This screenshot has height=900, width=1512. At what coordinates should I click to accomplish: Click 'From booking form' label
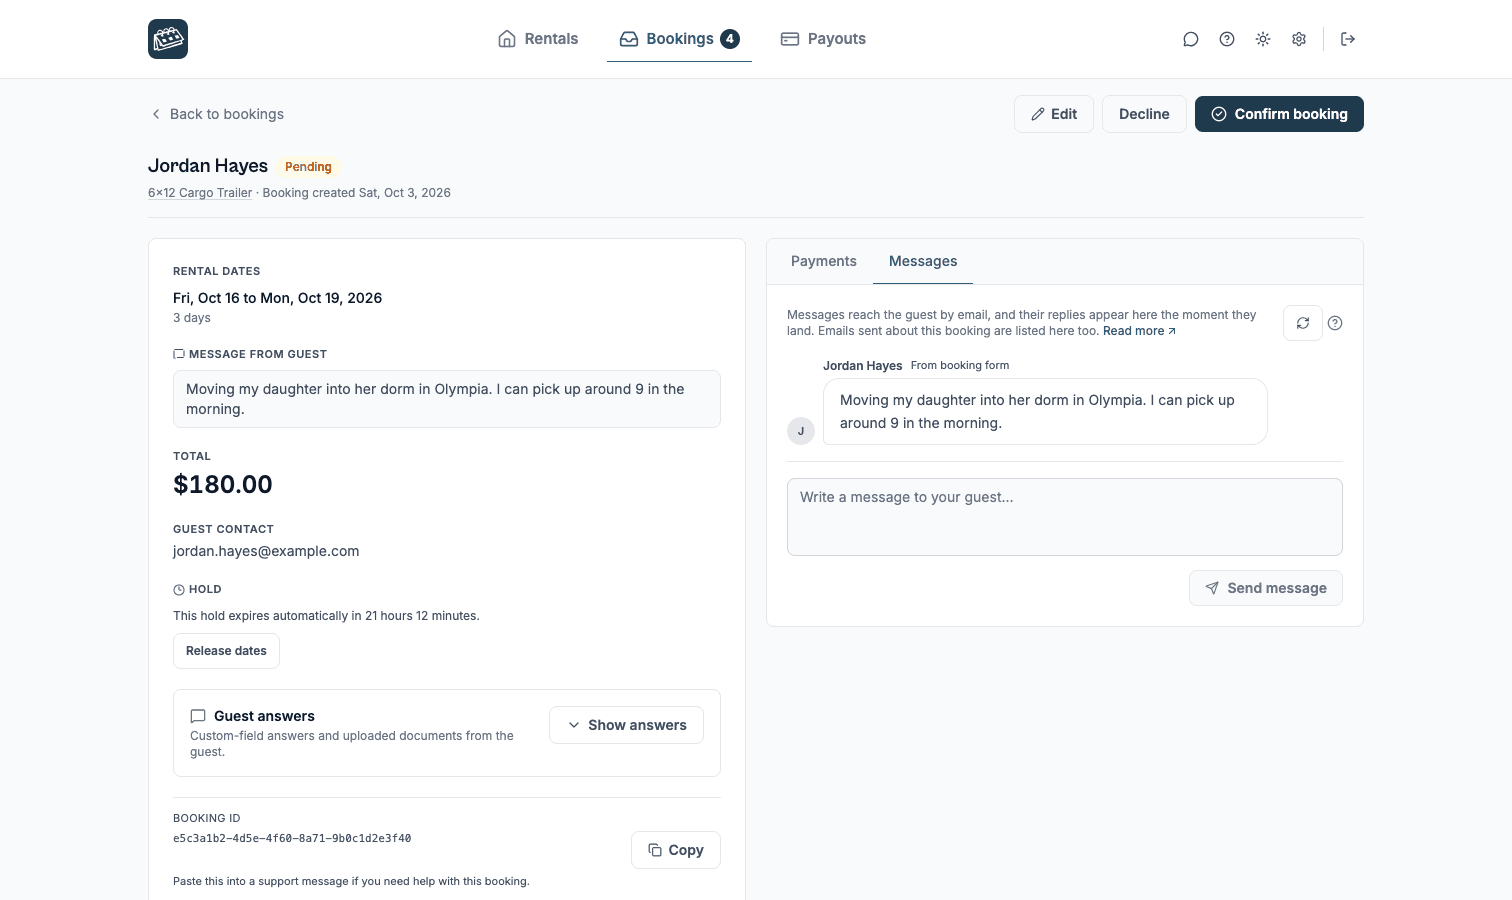pyautogui.click(x=960, y=366)
